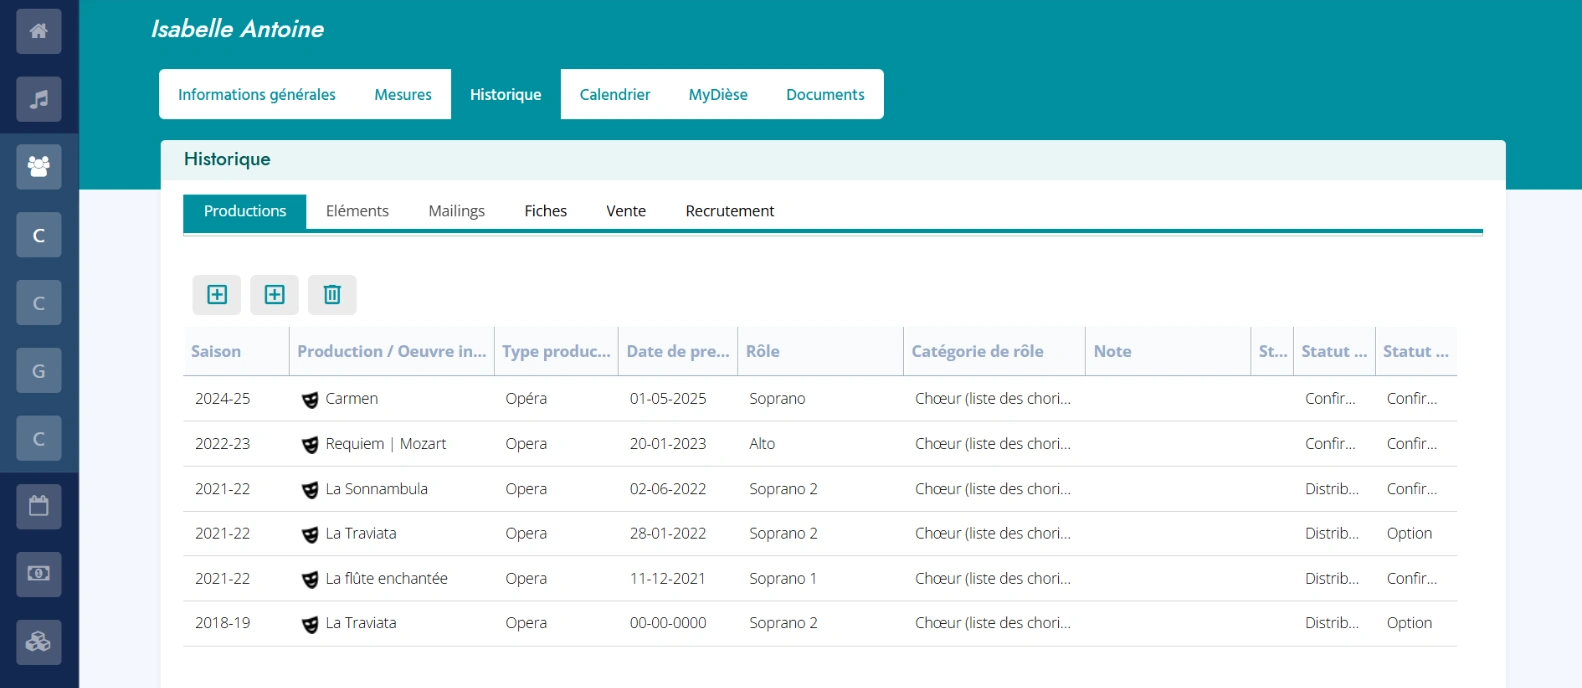Open the Requiem | Mozart production row
This screenshot has width=1582, height=688.
[385, 444]
